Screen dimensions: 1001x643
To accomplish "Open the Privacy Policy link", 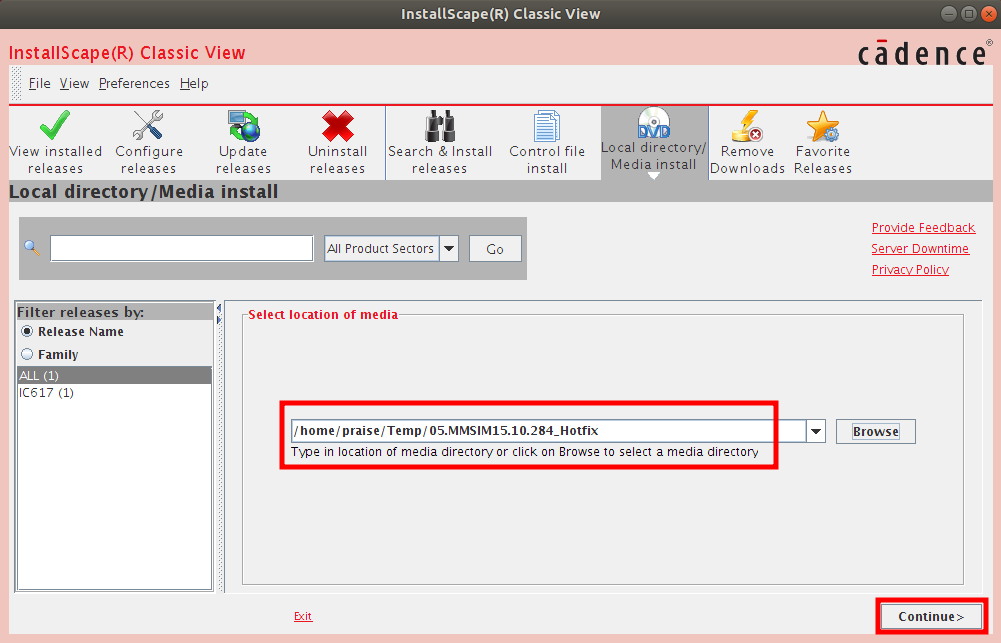I will click(x=910, y=269).
